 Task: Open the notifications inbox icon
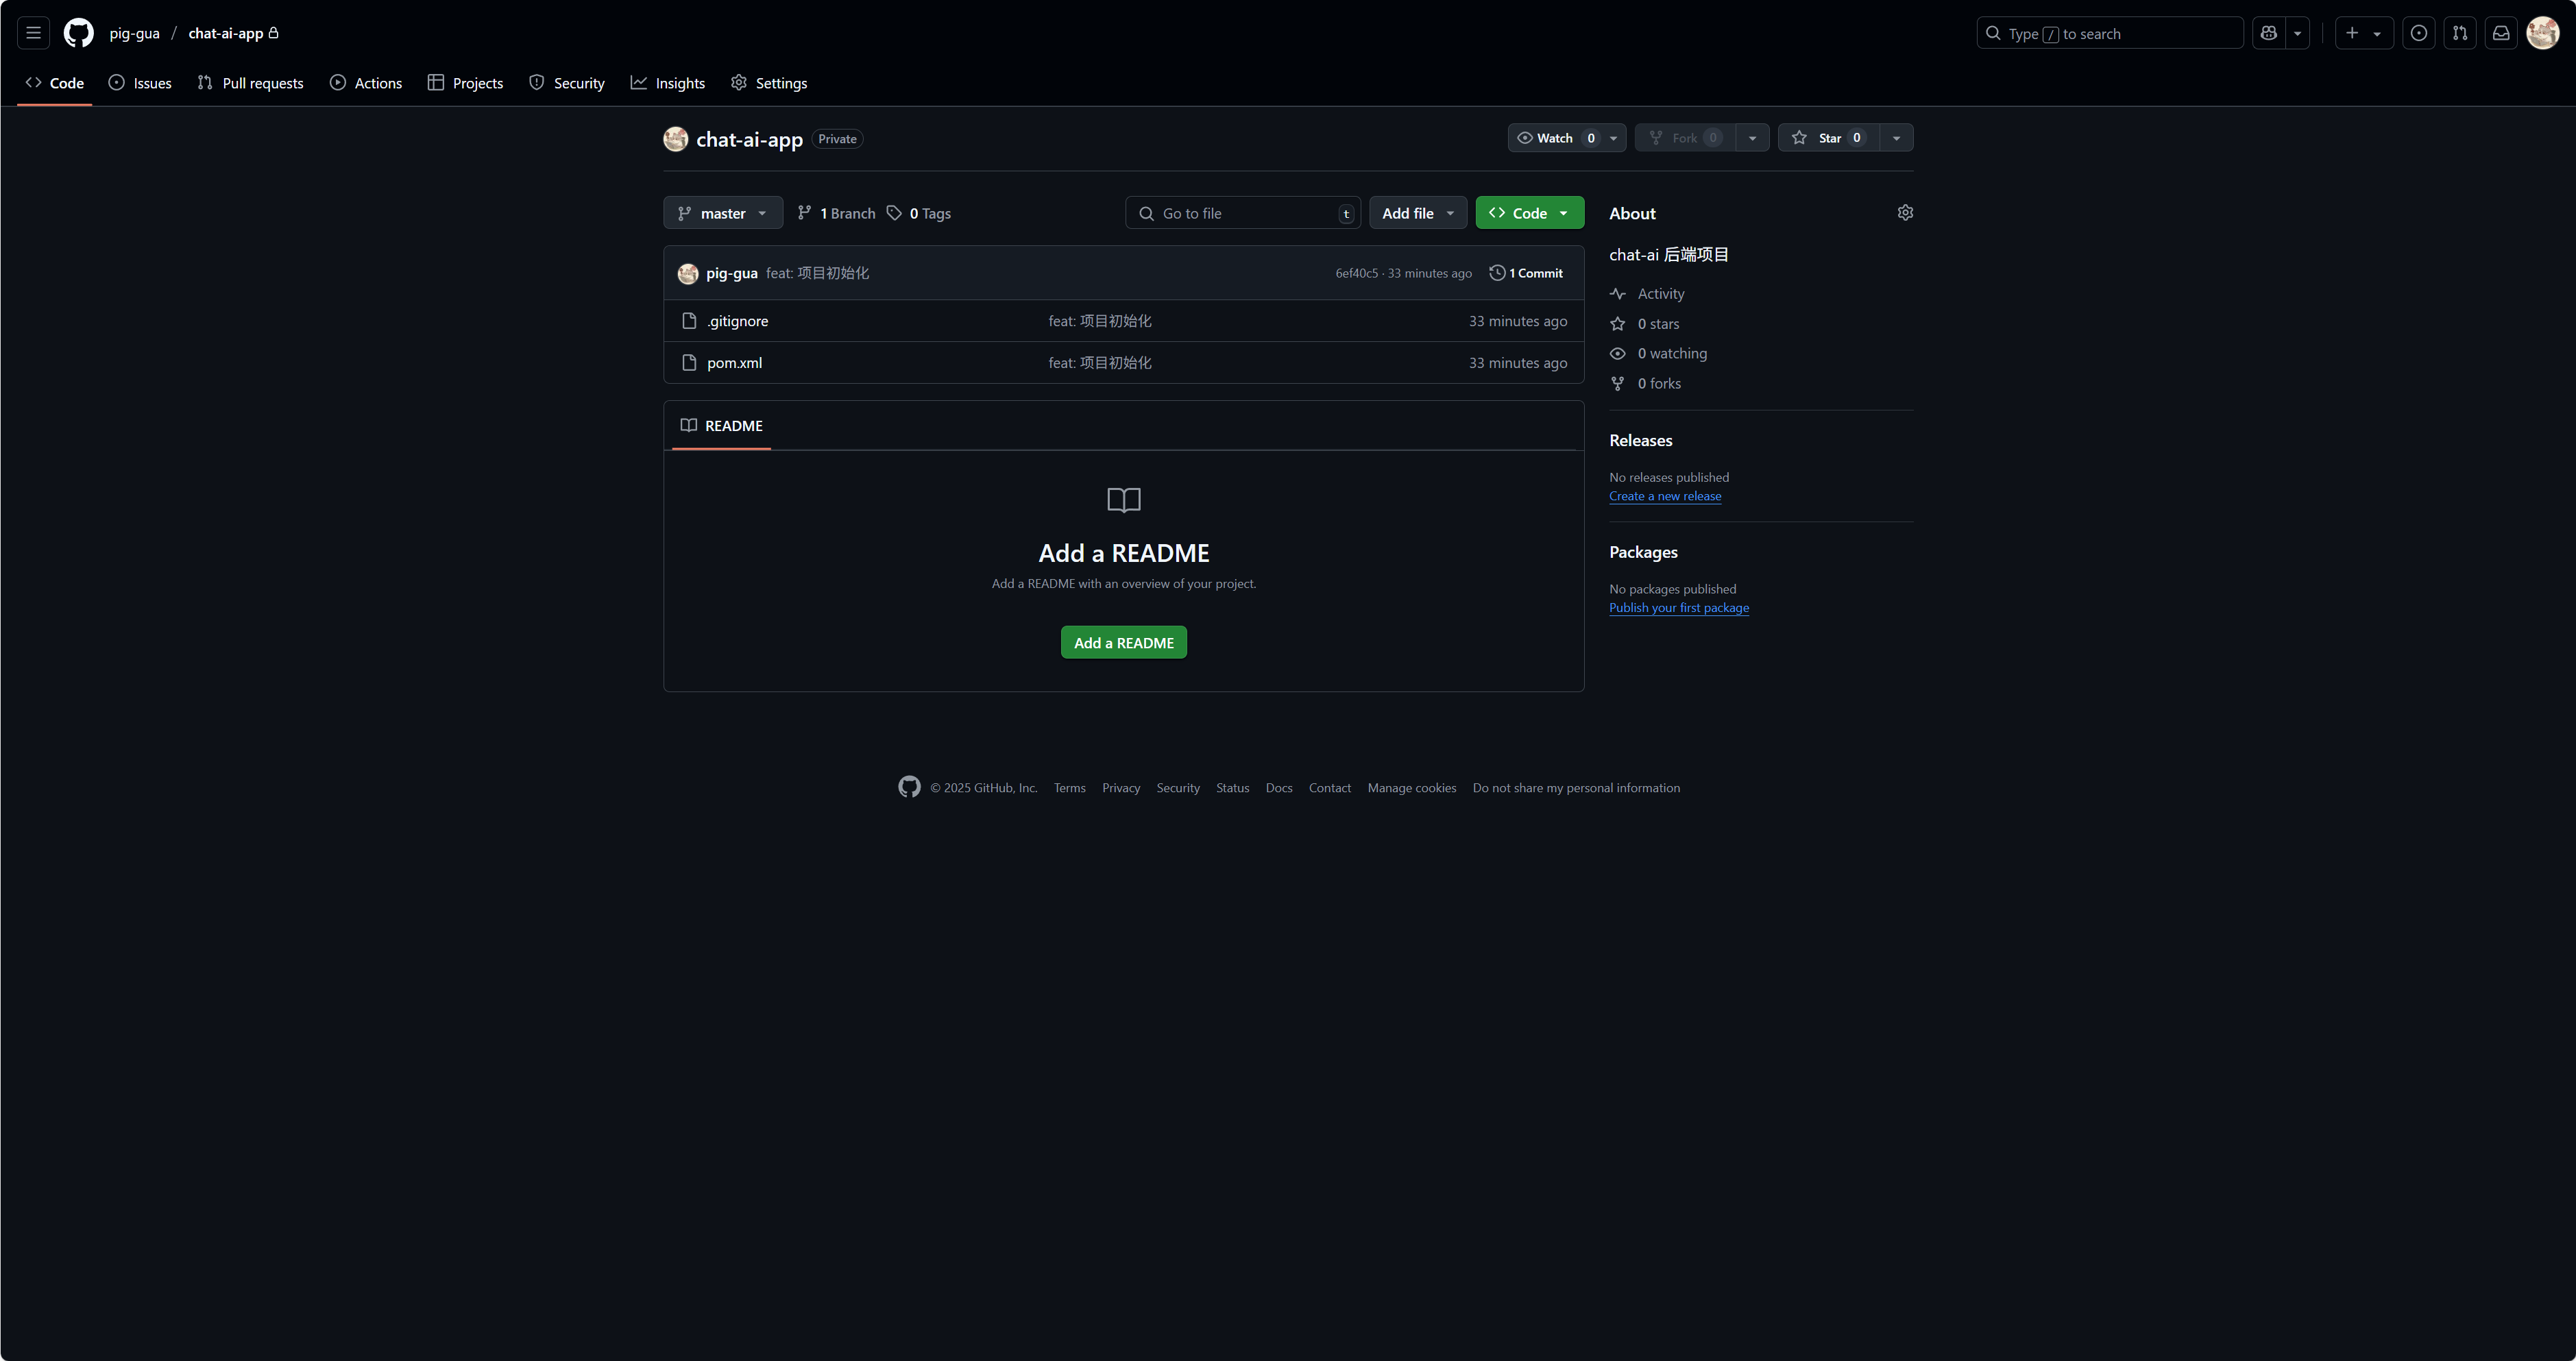[x=2500, y=33]
